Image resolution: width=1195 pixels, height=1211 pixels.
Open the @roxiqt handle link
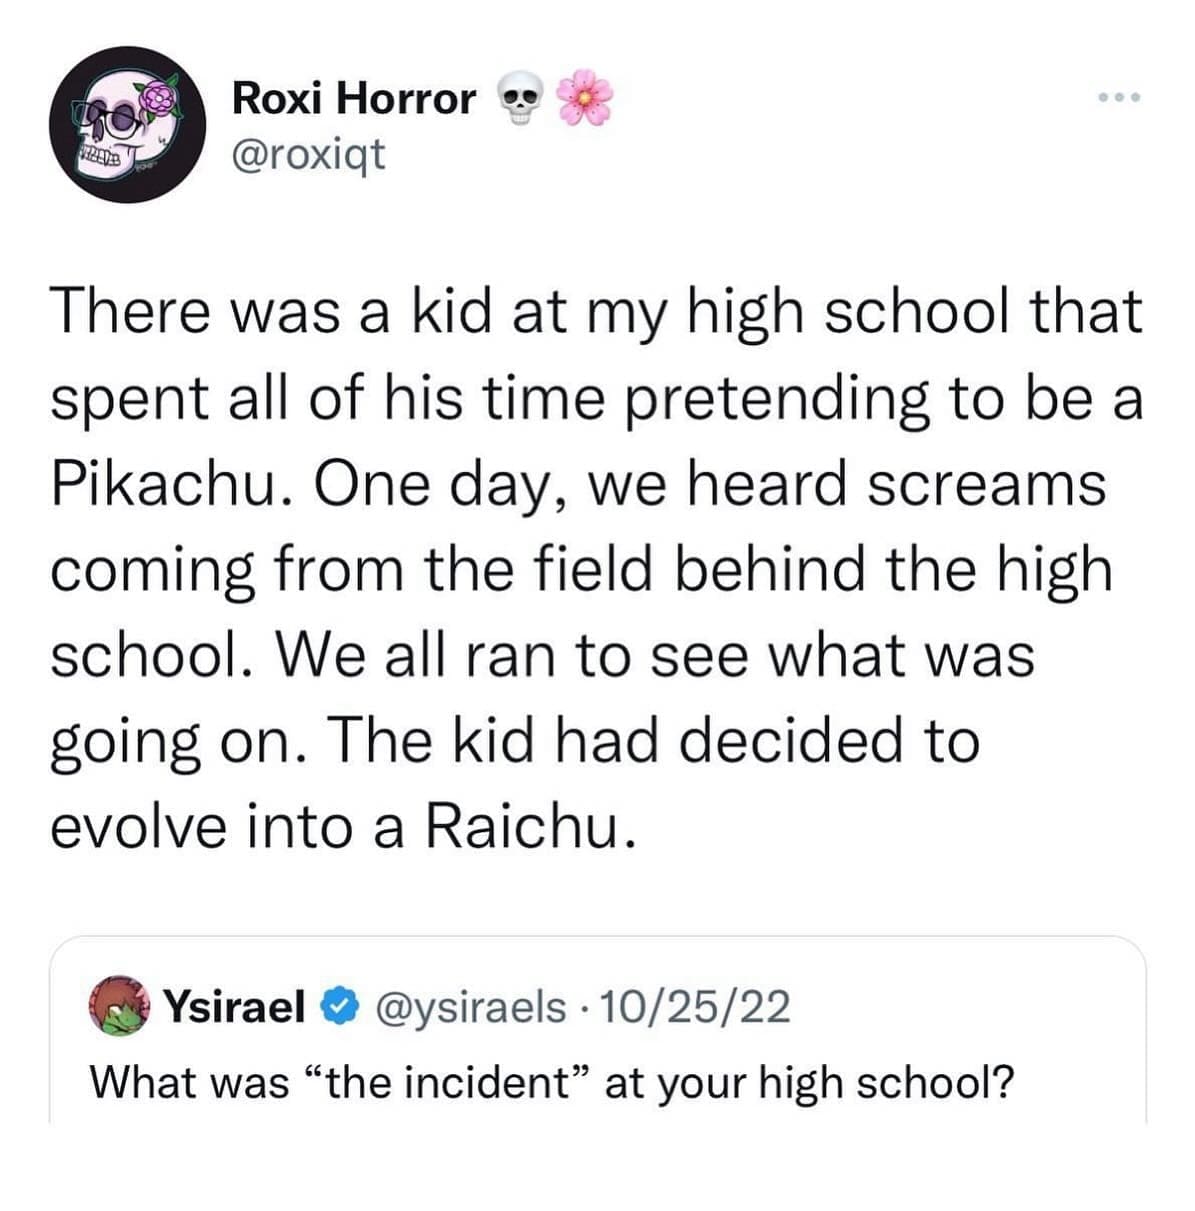(307, 154)
